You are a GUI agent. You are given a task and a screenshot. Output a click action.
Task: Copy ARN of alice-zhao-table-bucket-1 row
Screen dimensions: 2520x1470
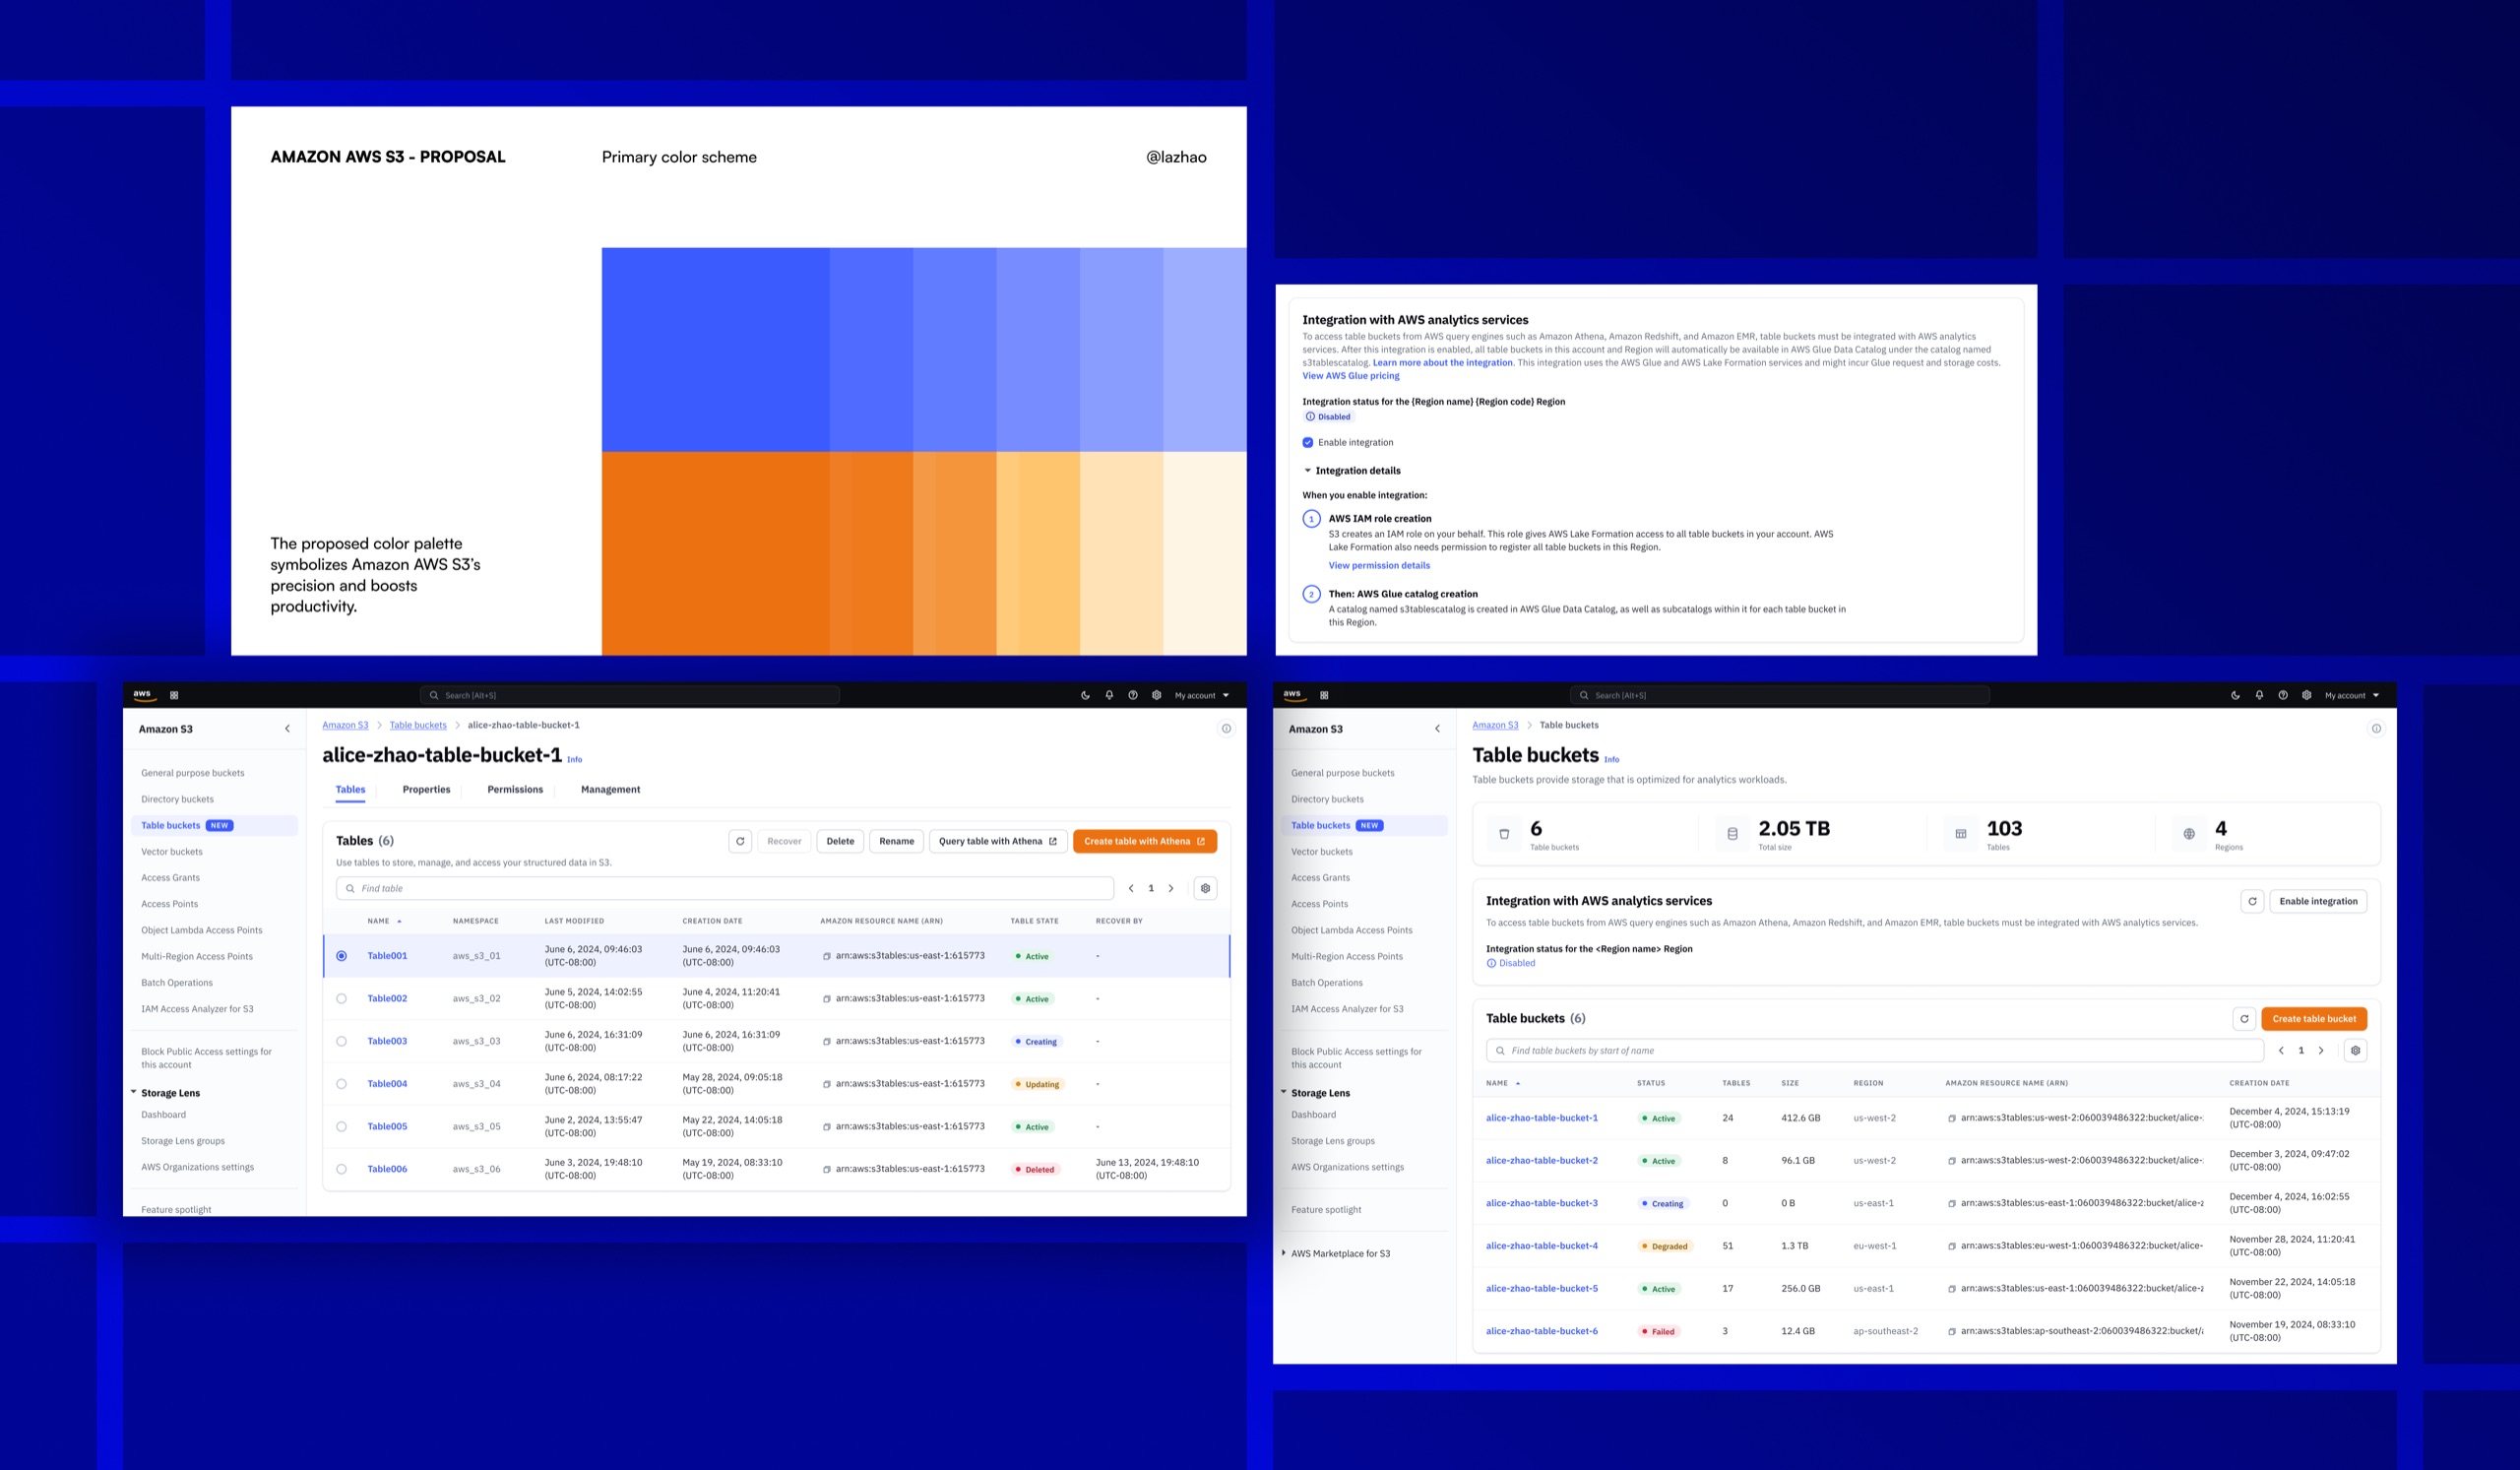point(1952,1118)
